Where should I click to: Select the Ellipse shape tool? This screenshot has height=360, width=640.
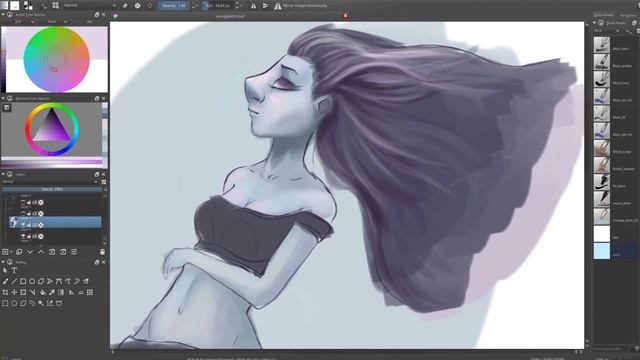(x=32, y=281)
